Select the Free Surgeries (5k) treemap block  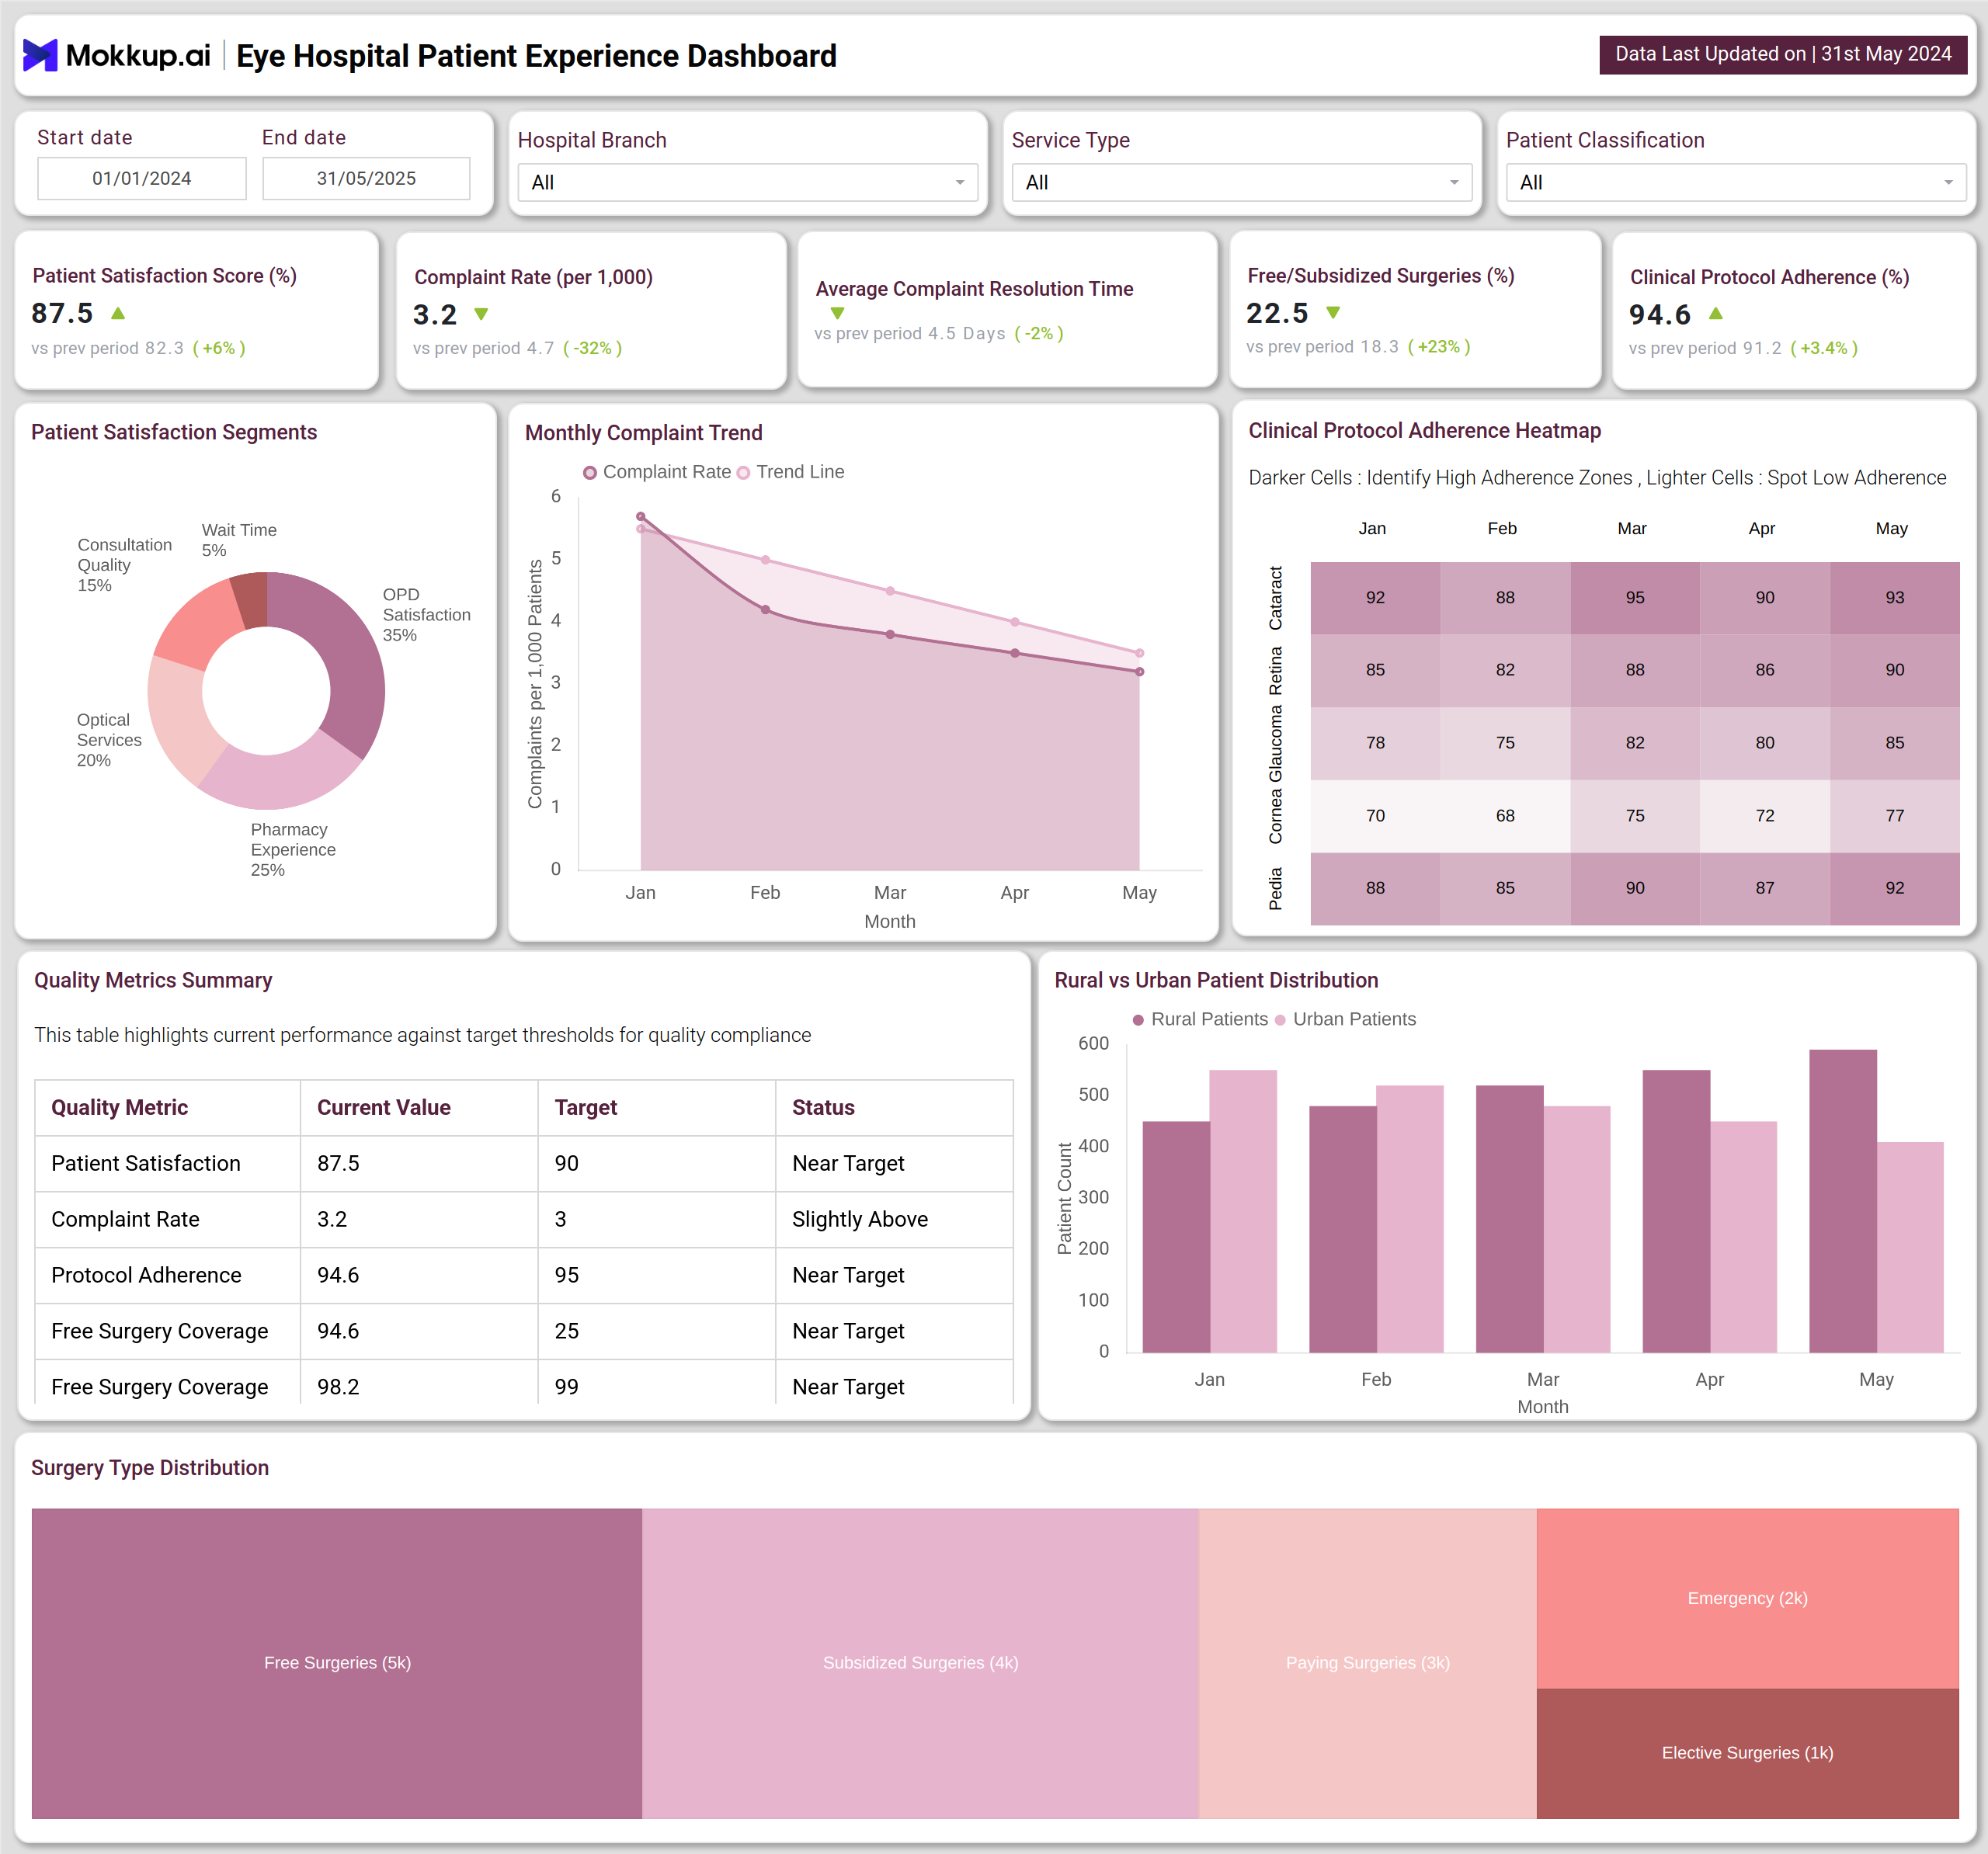337,1663
